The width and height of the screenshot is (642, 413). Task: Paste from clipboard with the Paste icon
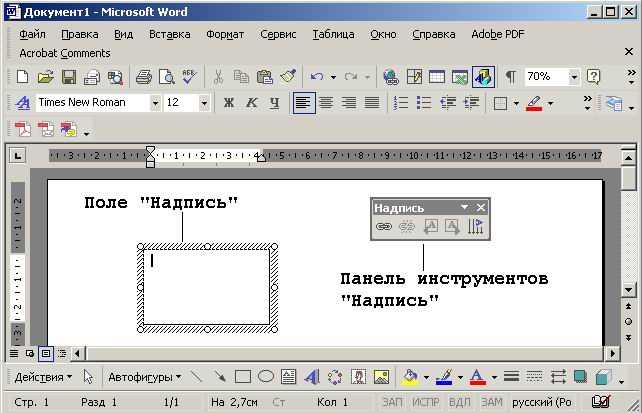[x=264, y=77]
